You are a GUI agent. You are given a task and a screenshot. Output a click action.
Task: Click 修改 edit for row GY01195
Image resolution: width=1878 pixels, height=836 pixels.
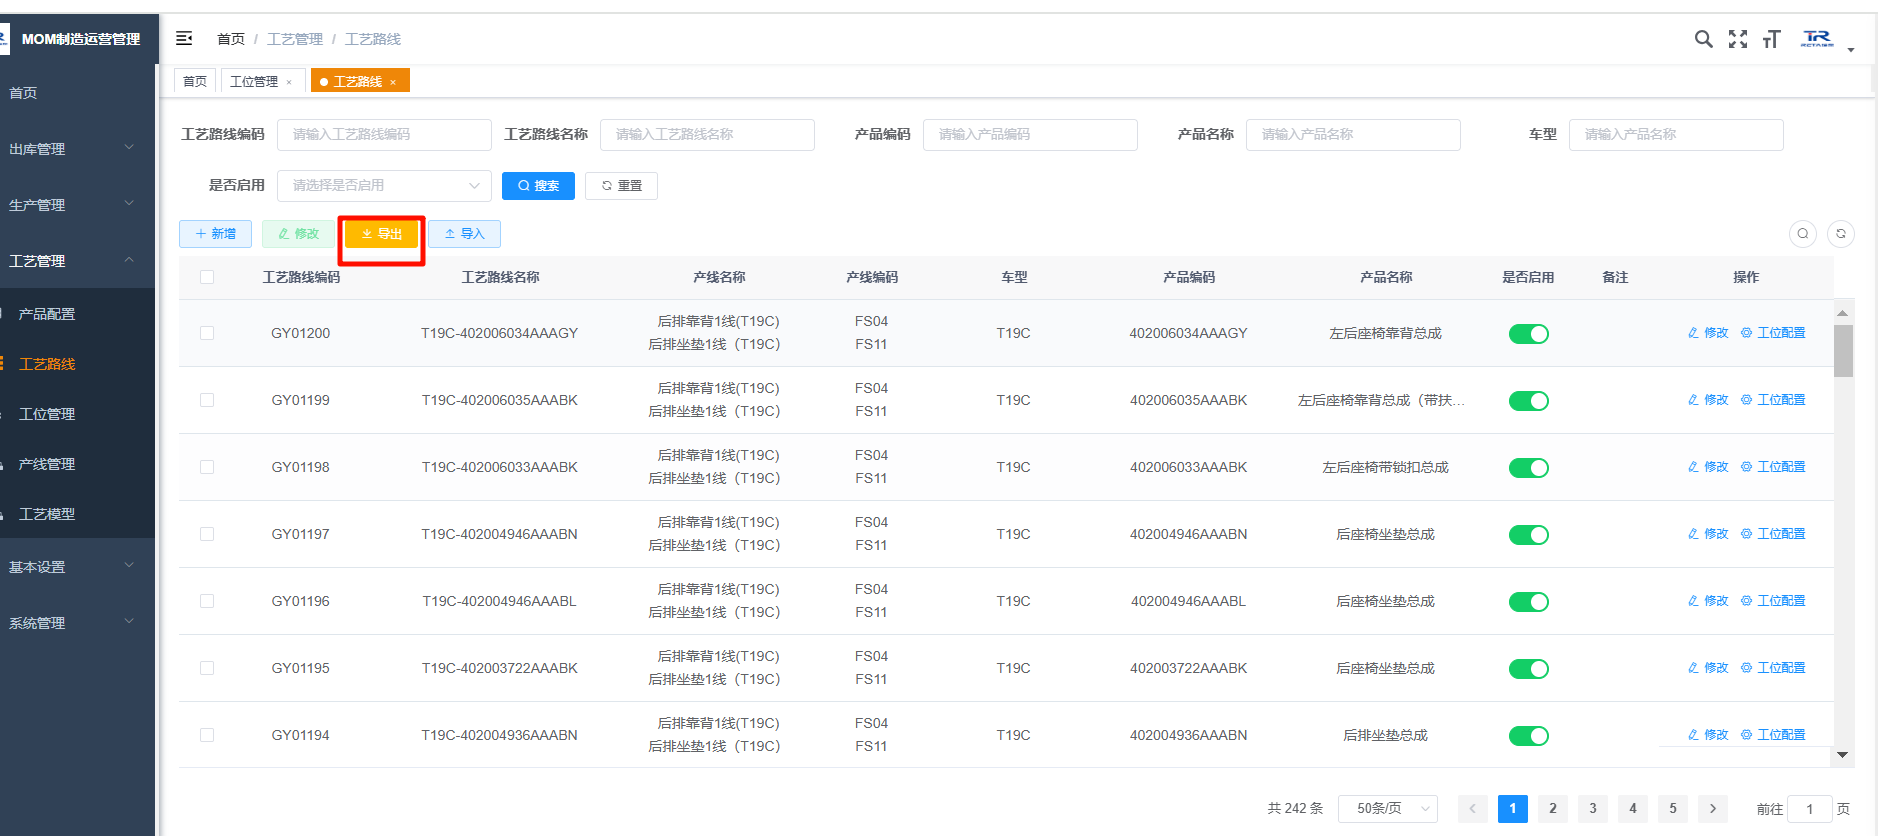[1708, 668]
